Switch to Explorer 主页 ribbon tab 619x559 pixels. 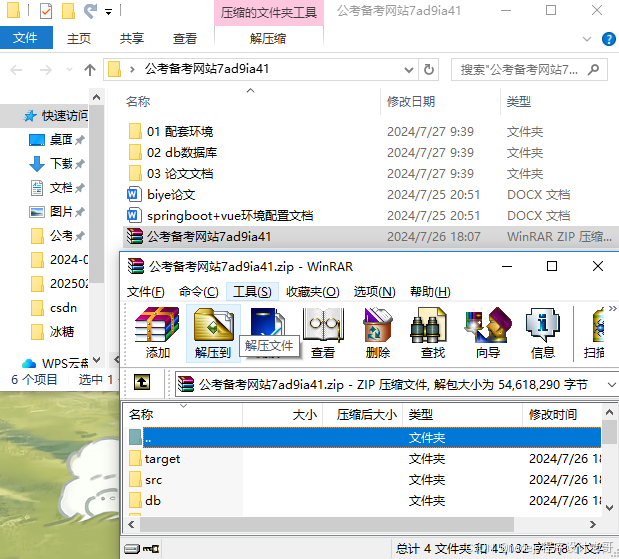[x=79, y=38]
